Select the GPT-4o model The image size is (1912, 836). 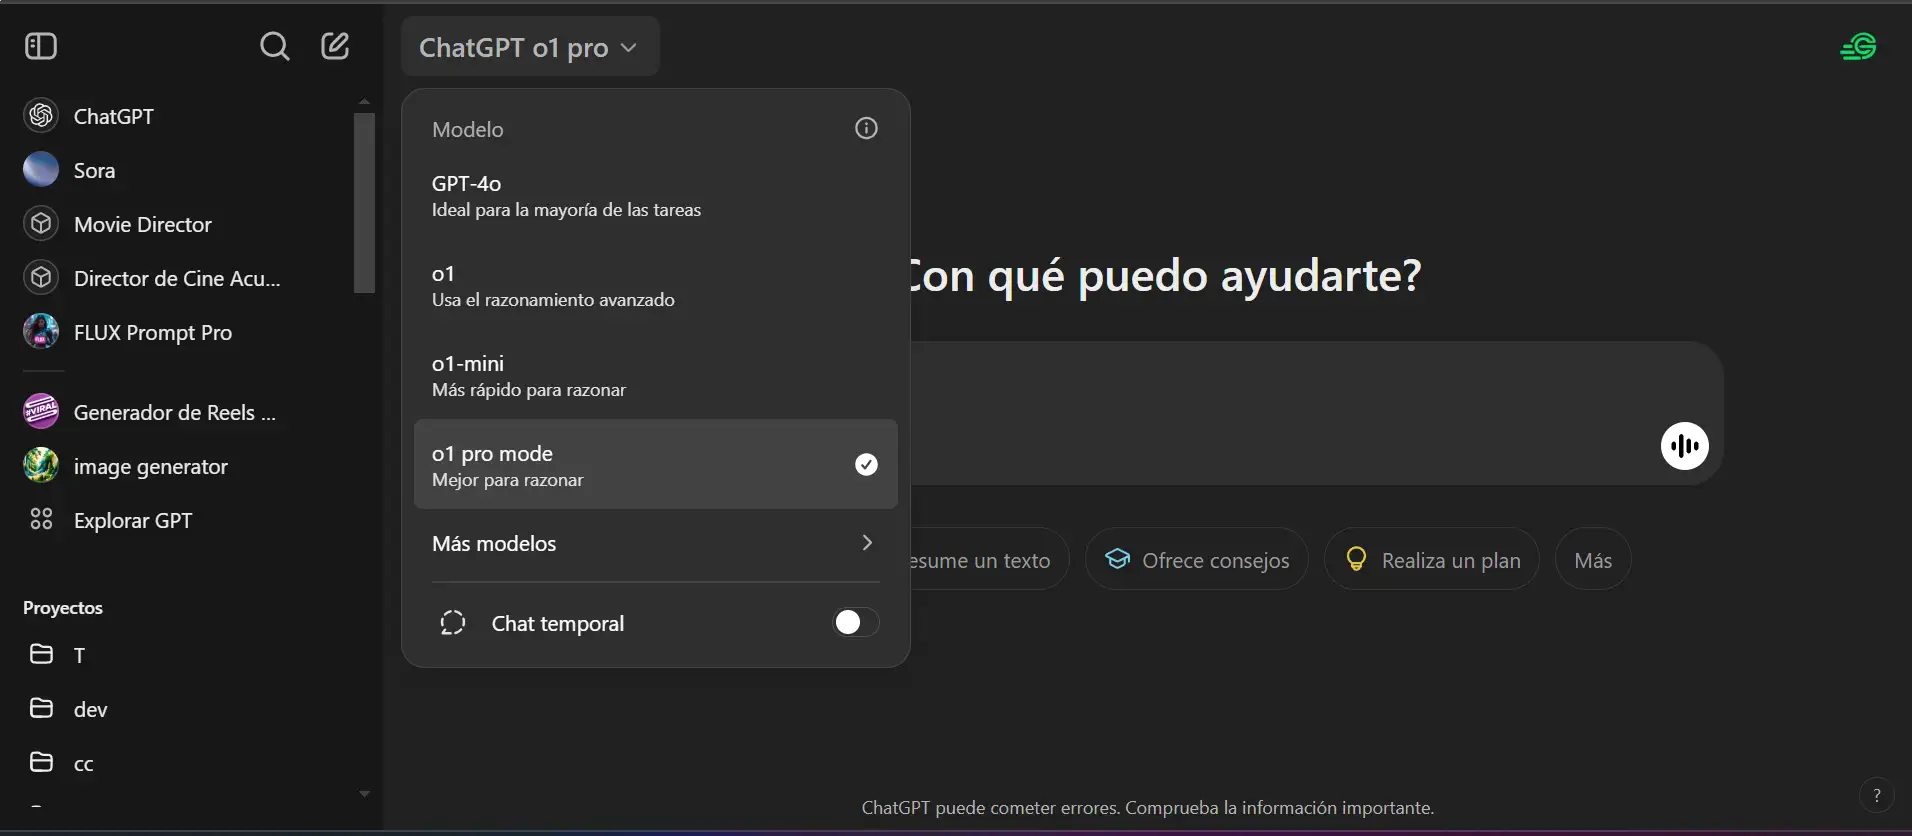pyautogui.click(x=655, y=195)
